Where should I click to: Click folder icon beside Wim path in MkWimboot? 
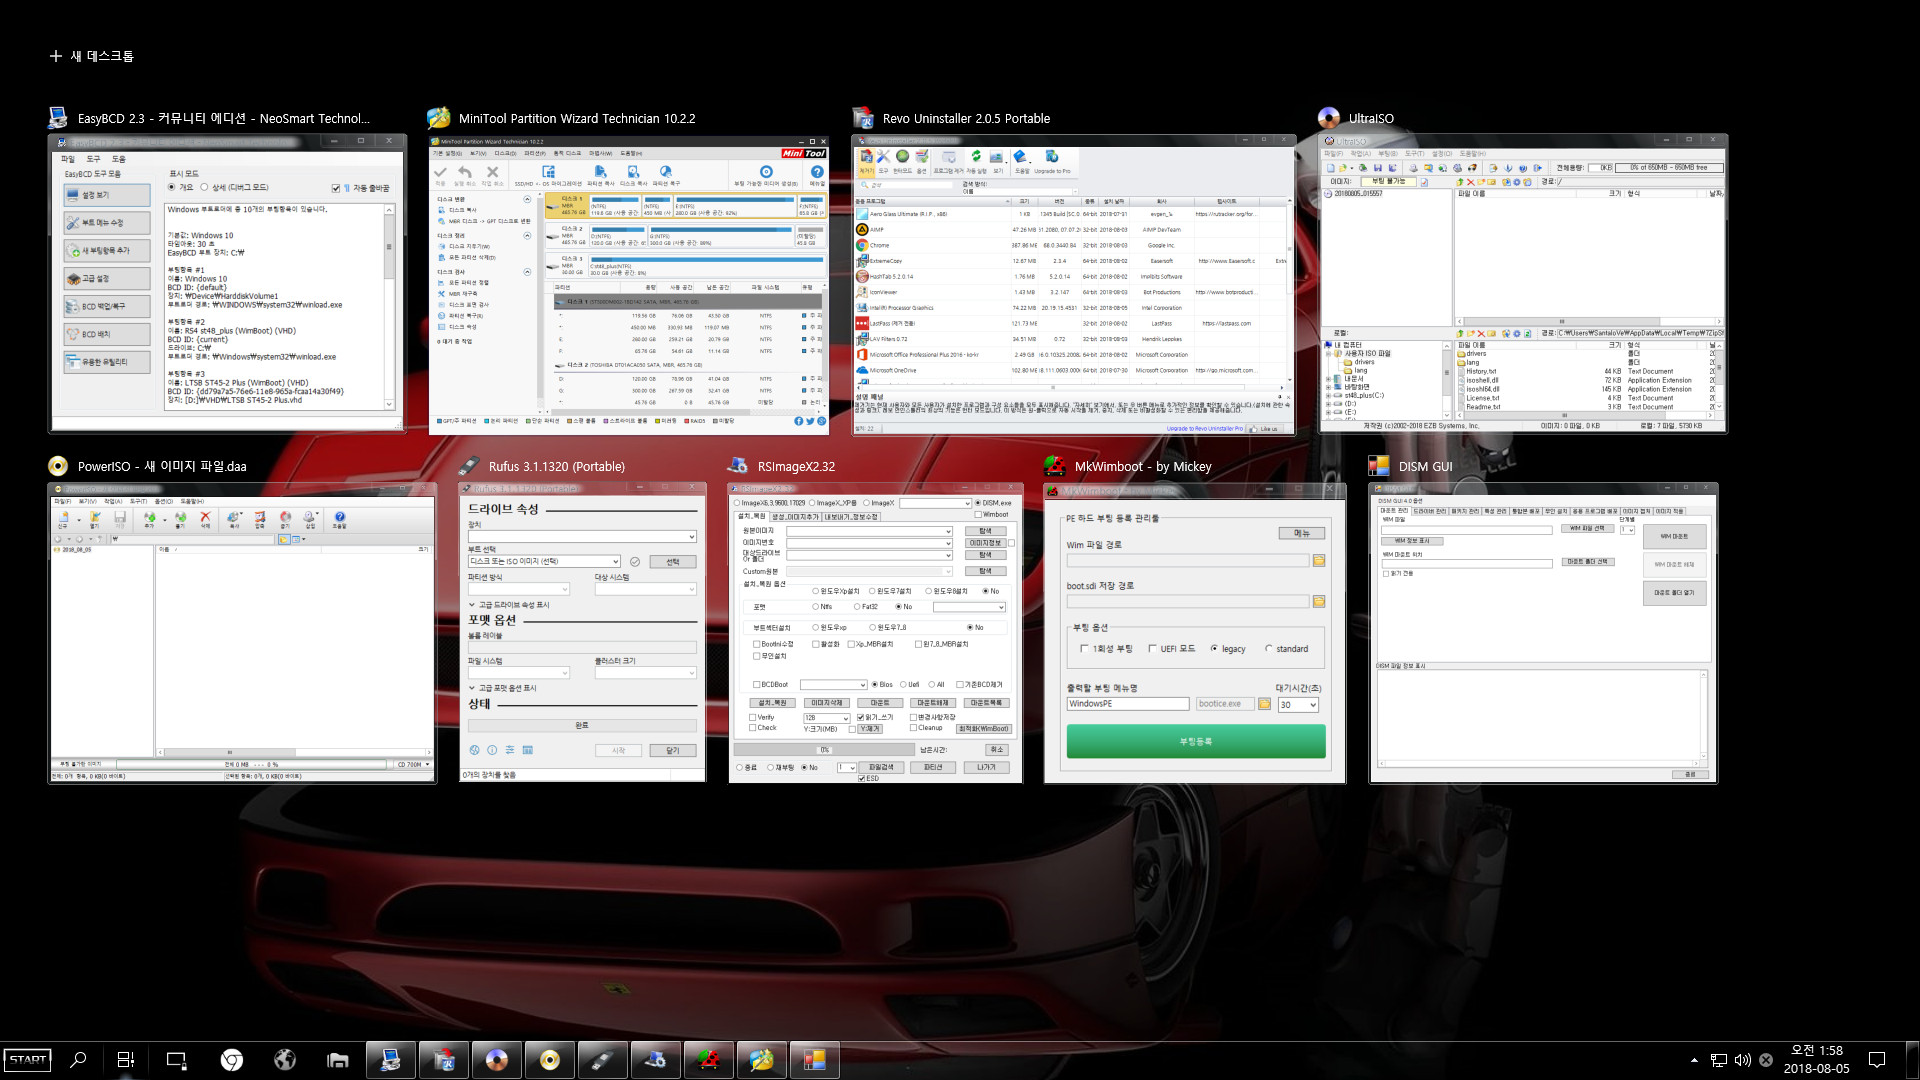pos(1319,561)
